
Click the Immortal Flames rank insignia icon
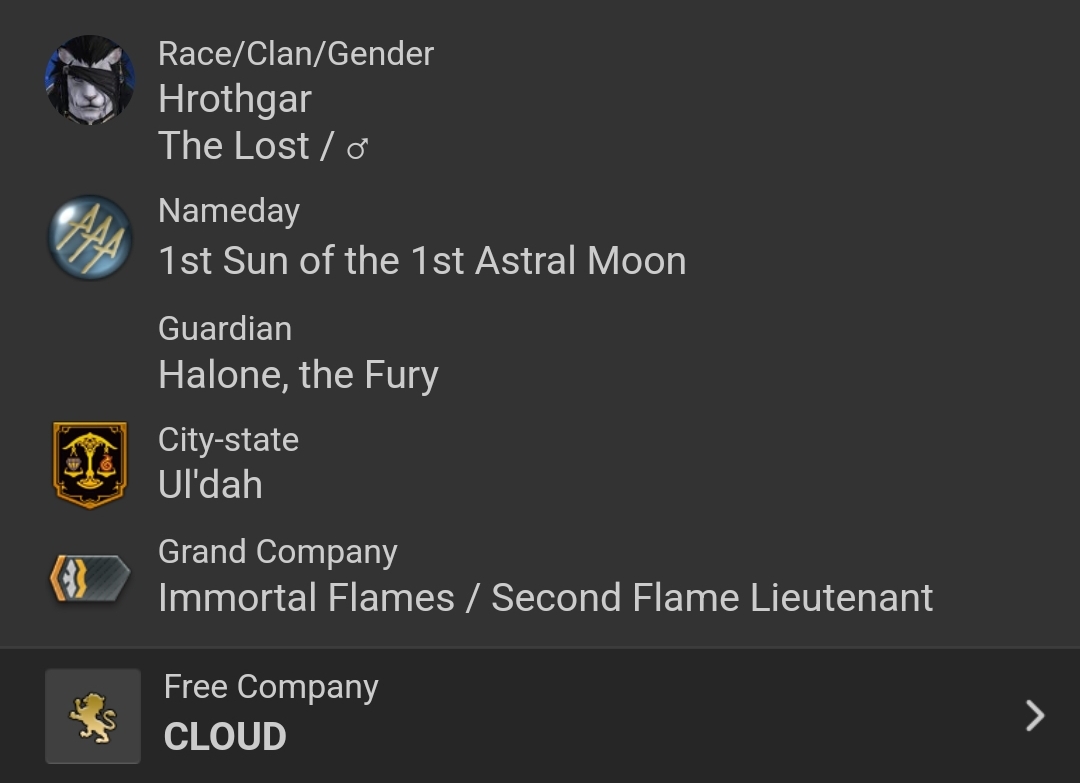(90, 579)
